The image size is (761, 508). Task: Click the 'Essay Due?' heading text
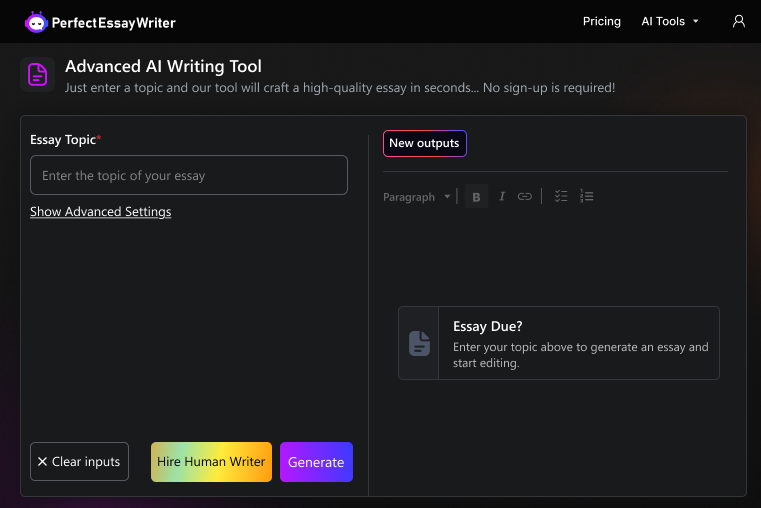(x=488, y=326)
